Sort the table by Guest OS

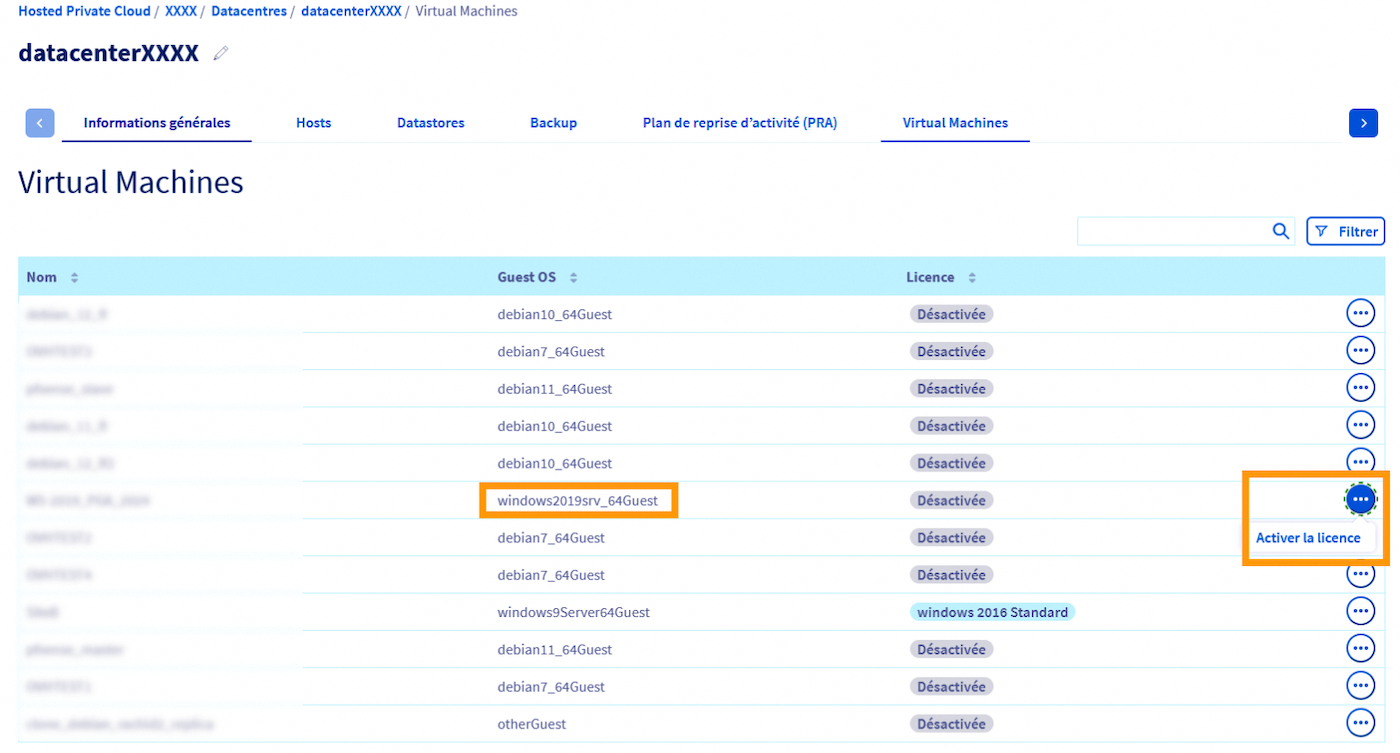point(571,277)
